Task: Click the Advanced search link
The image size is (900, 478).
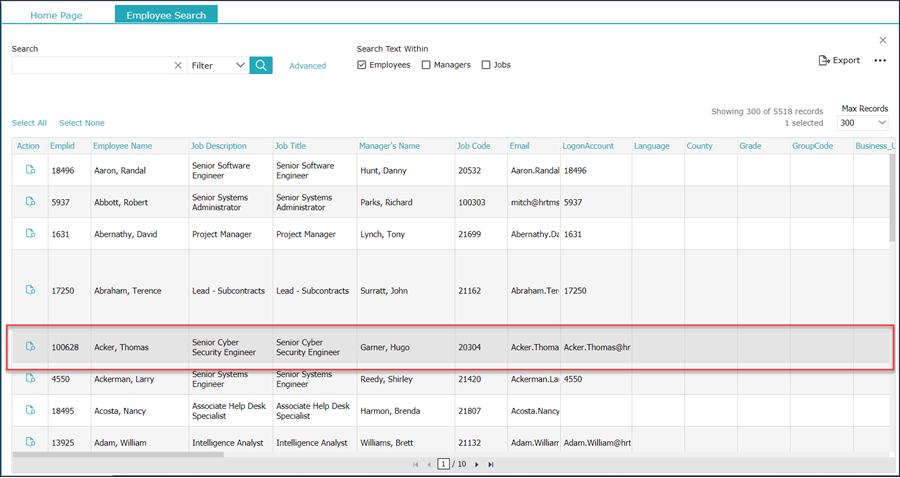Action: pyautogui.click(x=307, y=66)
